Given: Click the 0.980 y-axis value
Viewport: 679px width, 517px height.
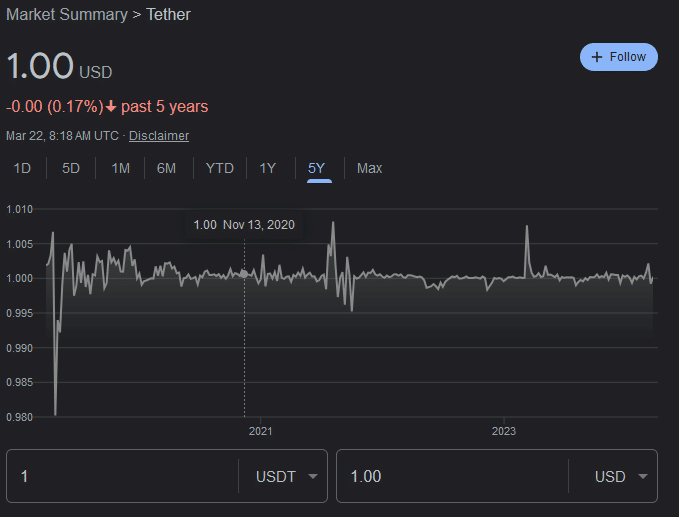Looking at the screenshot, I should tap(19, 417).
